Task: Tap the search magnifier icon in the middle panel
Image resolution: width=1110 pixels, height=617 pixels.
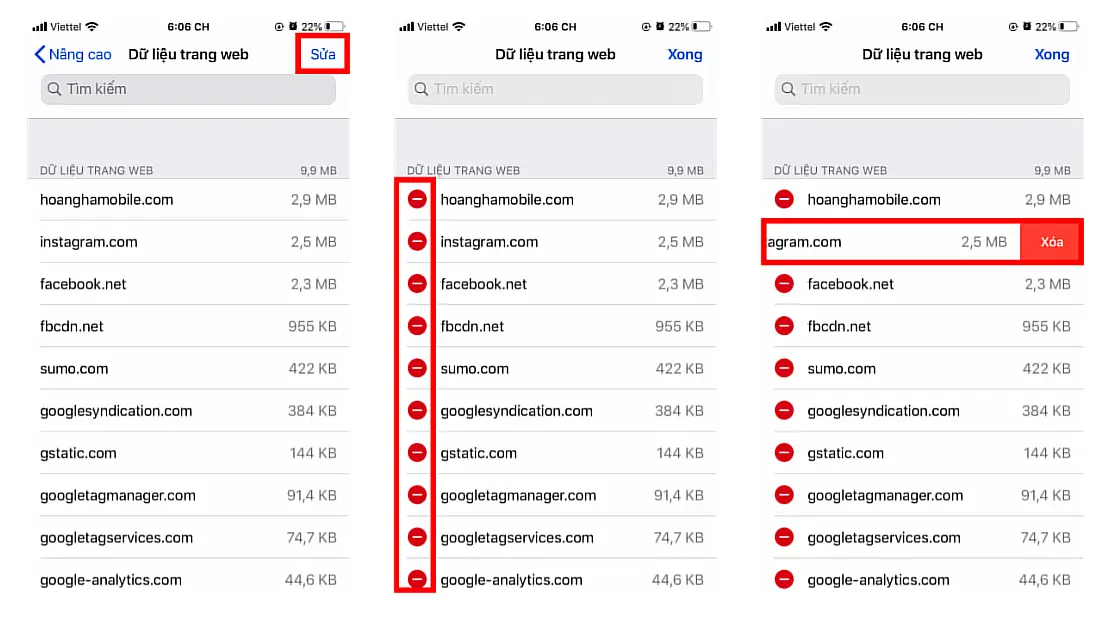Action: click(420, 89)
